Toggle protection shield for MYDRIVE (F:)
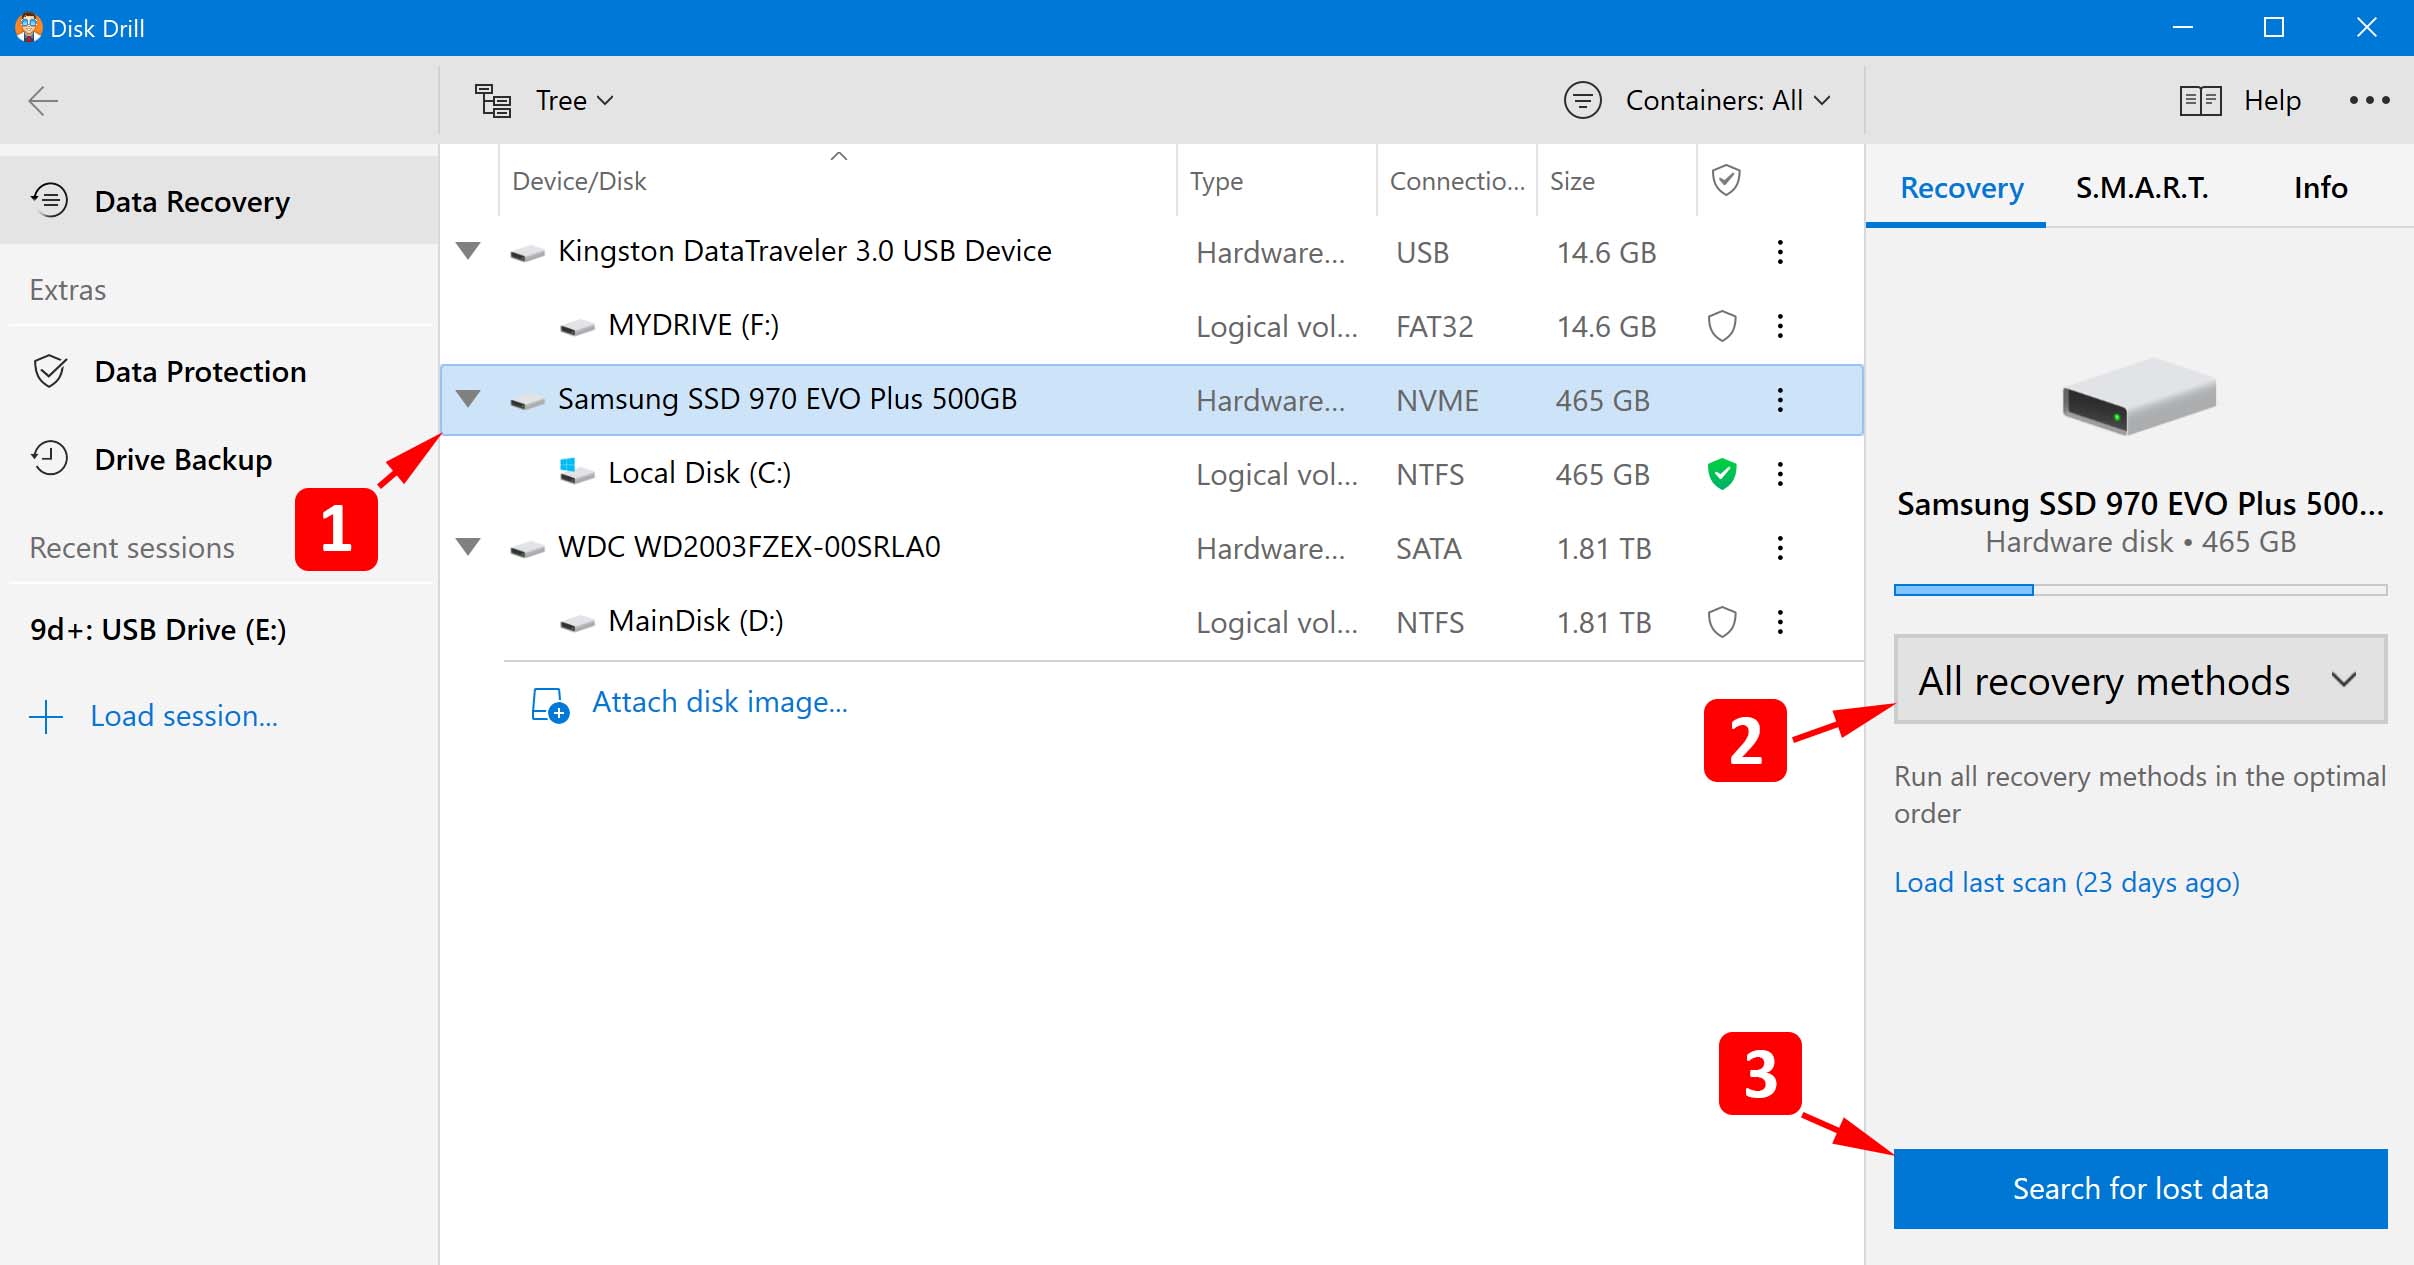The width and height of the screenshot is (2414, 1265). [x=1722, y=326]
